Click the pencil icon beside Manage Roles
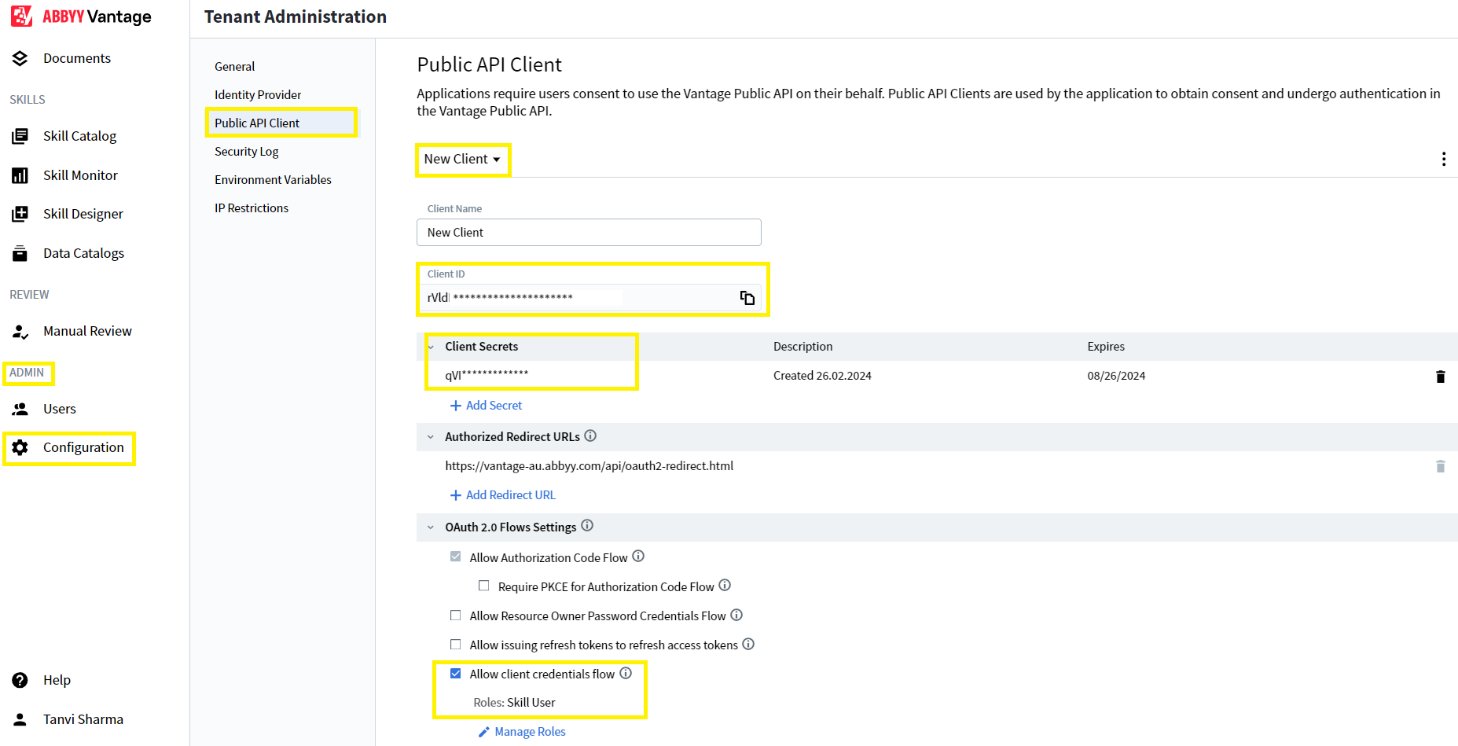1458x746 pixels. (484, 732)
